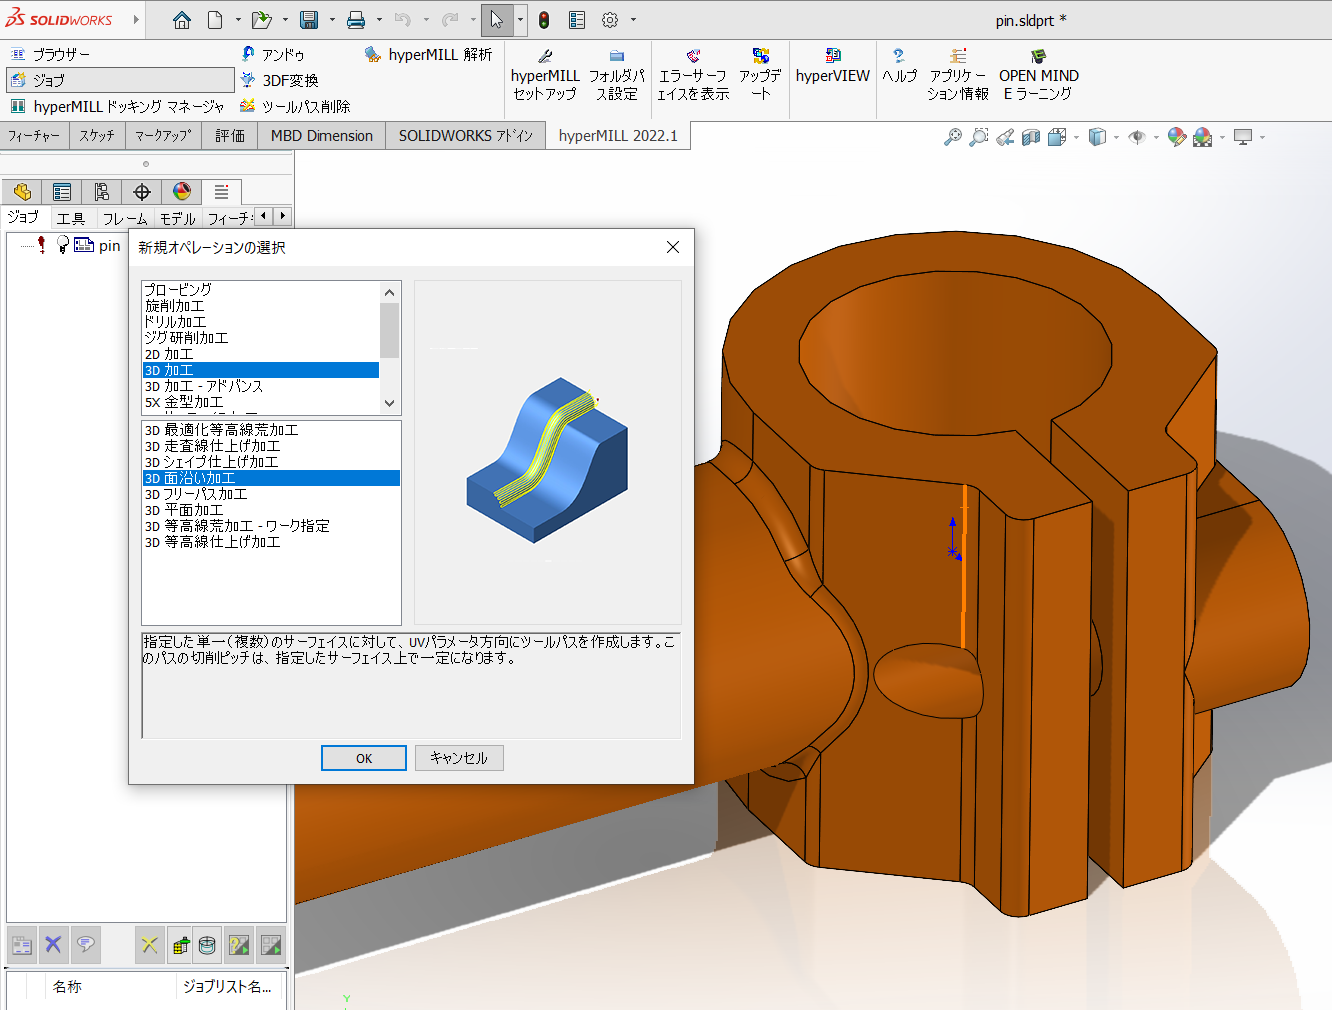The image size is (1332, 1010).
Task: Expand the SOLIDWORKS menu arrow
Action: click(137, 20)
